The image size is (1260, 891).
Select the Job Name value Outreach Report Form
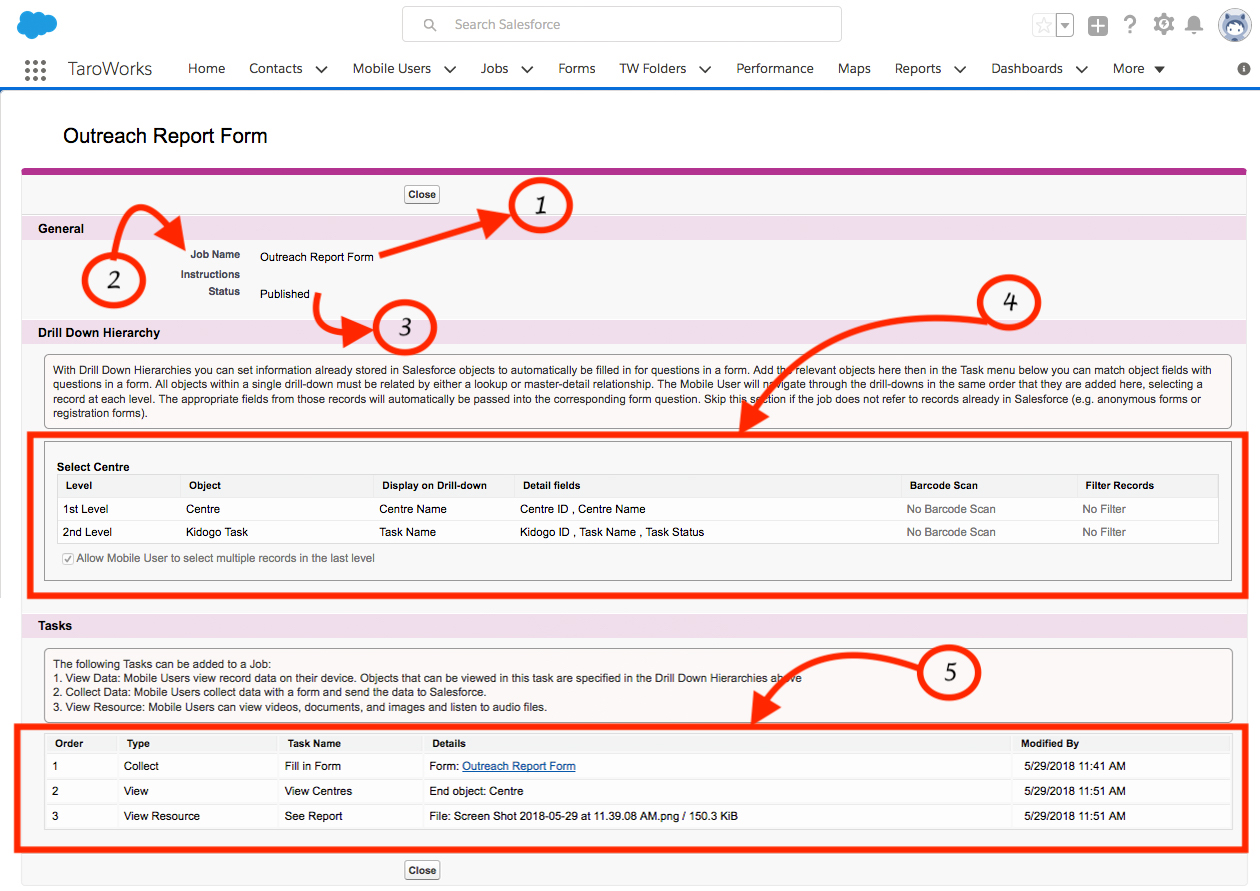[x=317, y=257]
